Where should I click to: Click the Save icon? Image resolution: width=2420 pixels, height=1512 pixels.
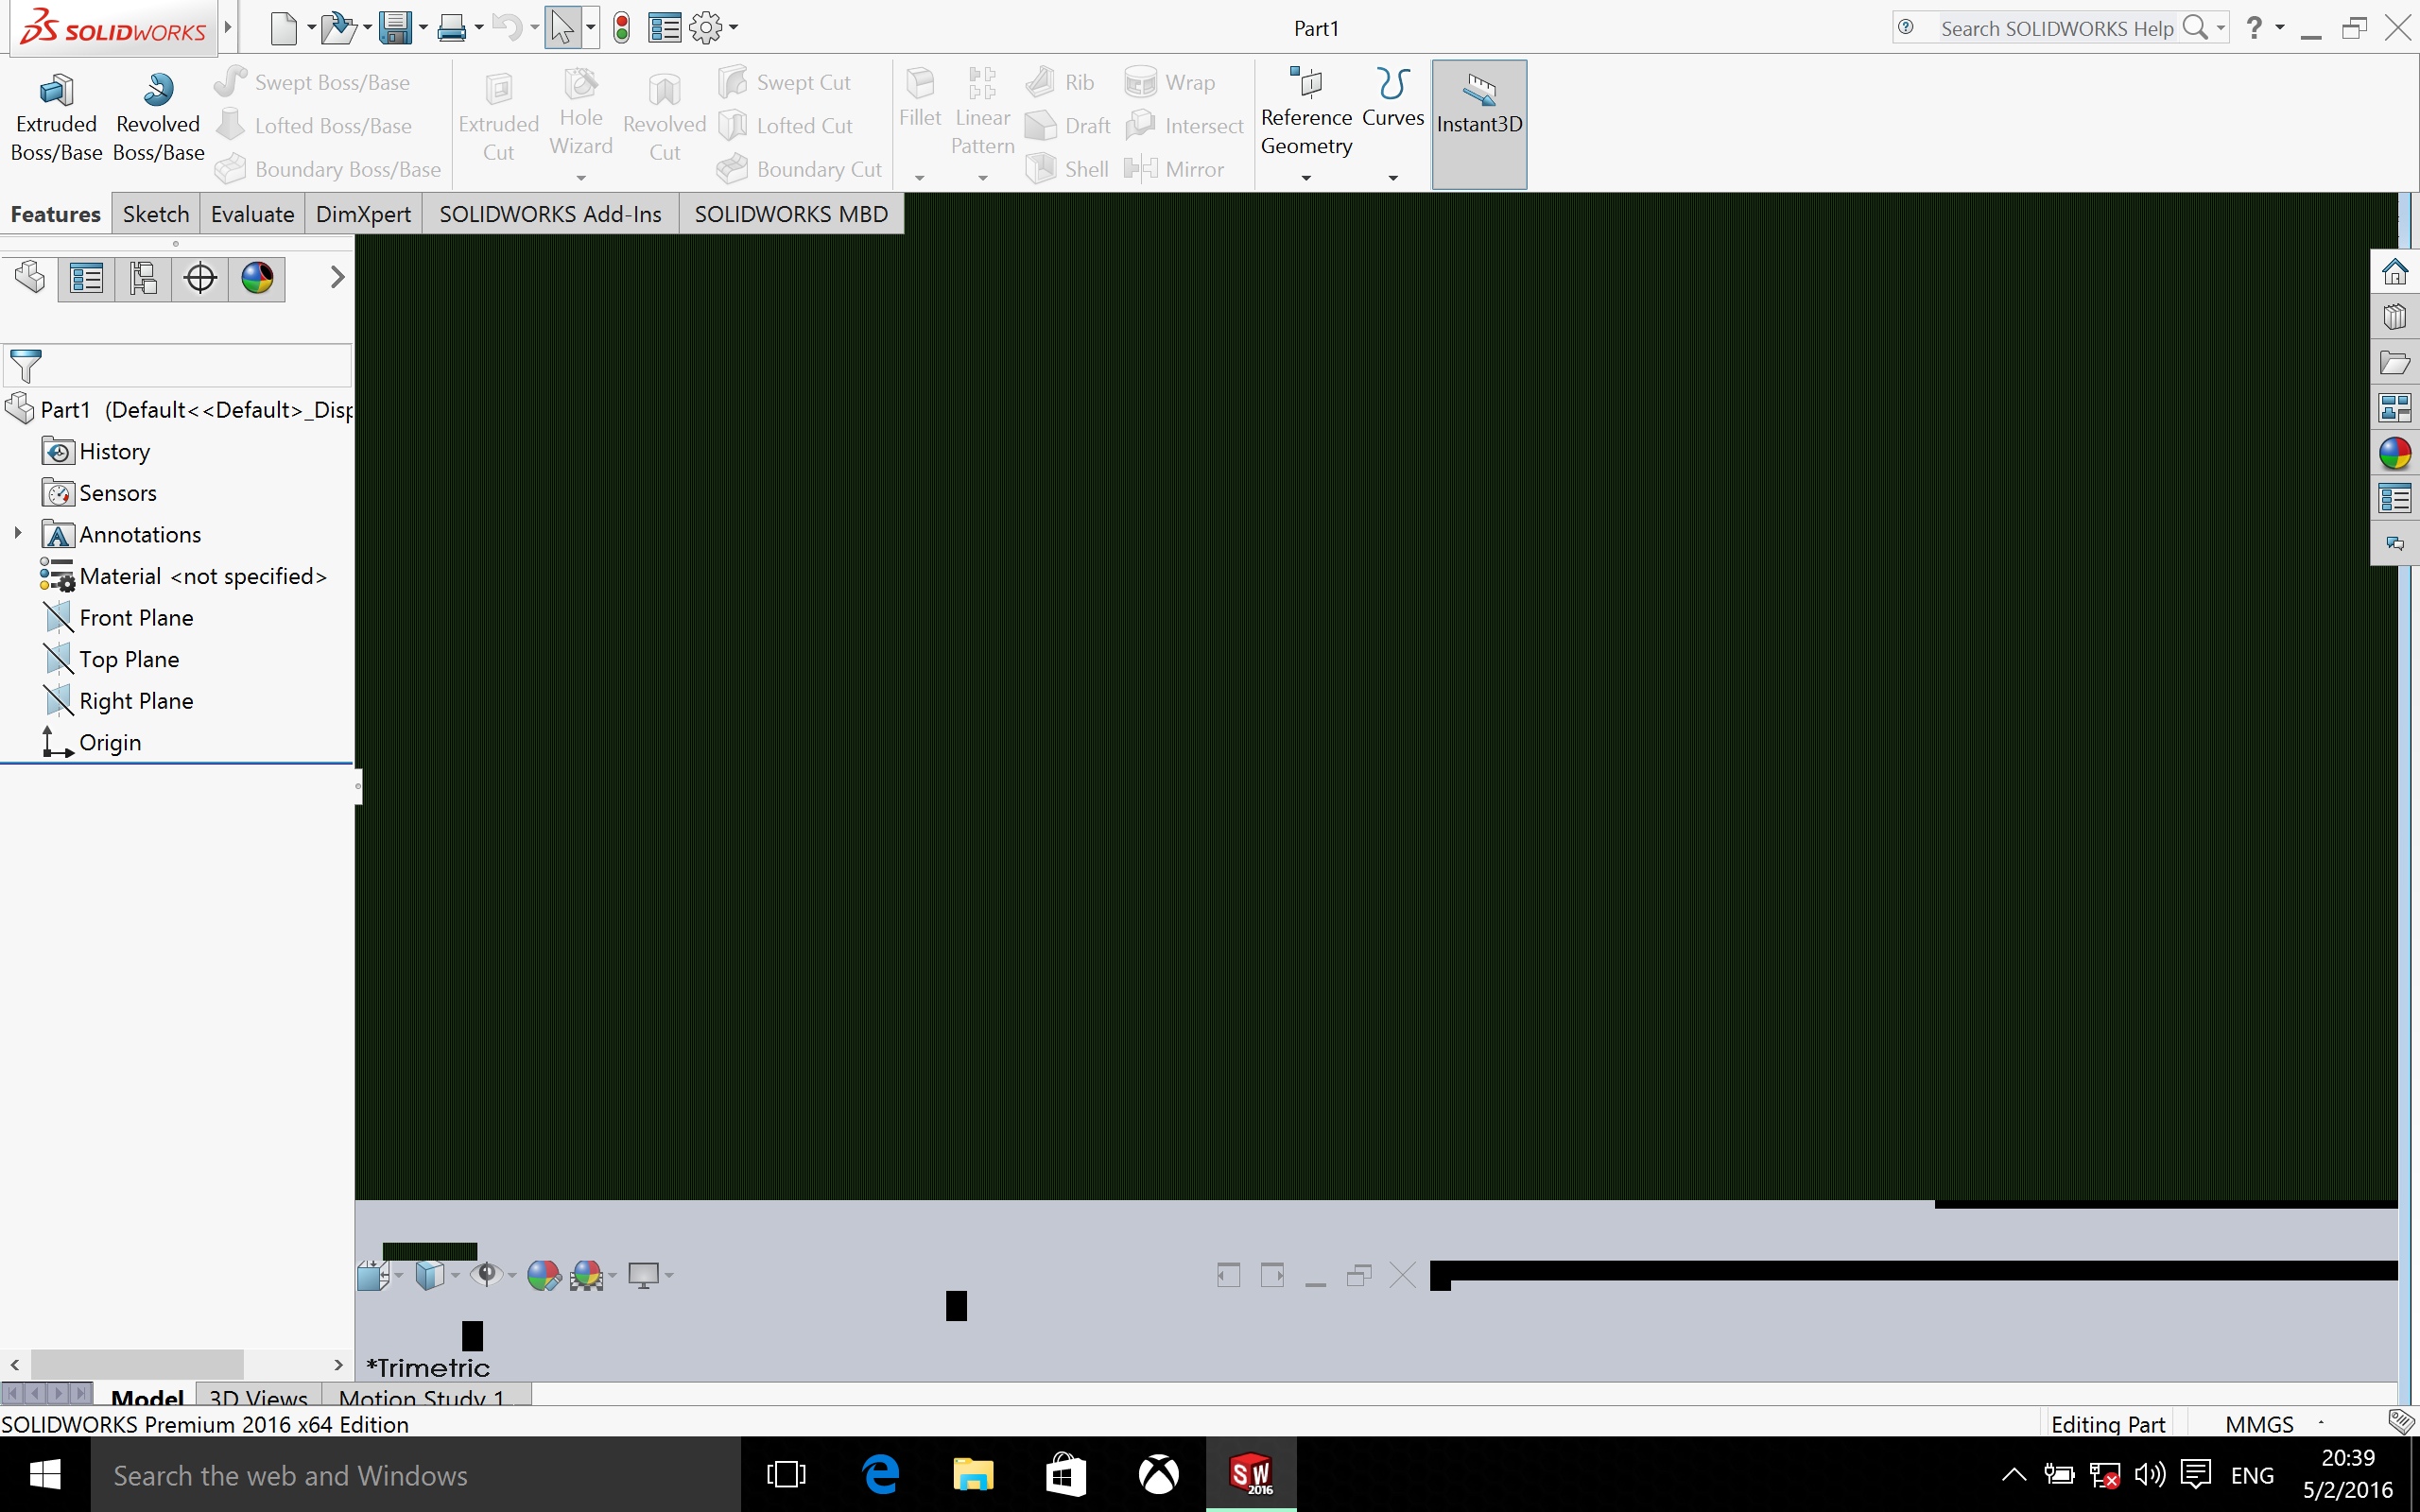pos(396,28)
